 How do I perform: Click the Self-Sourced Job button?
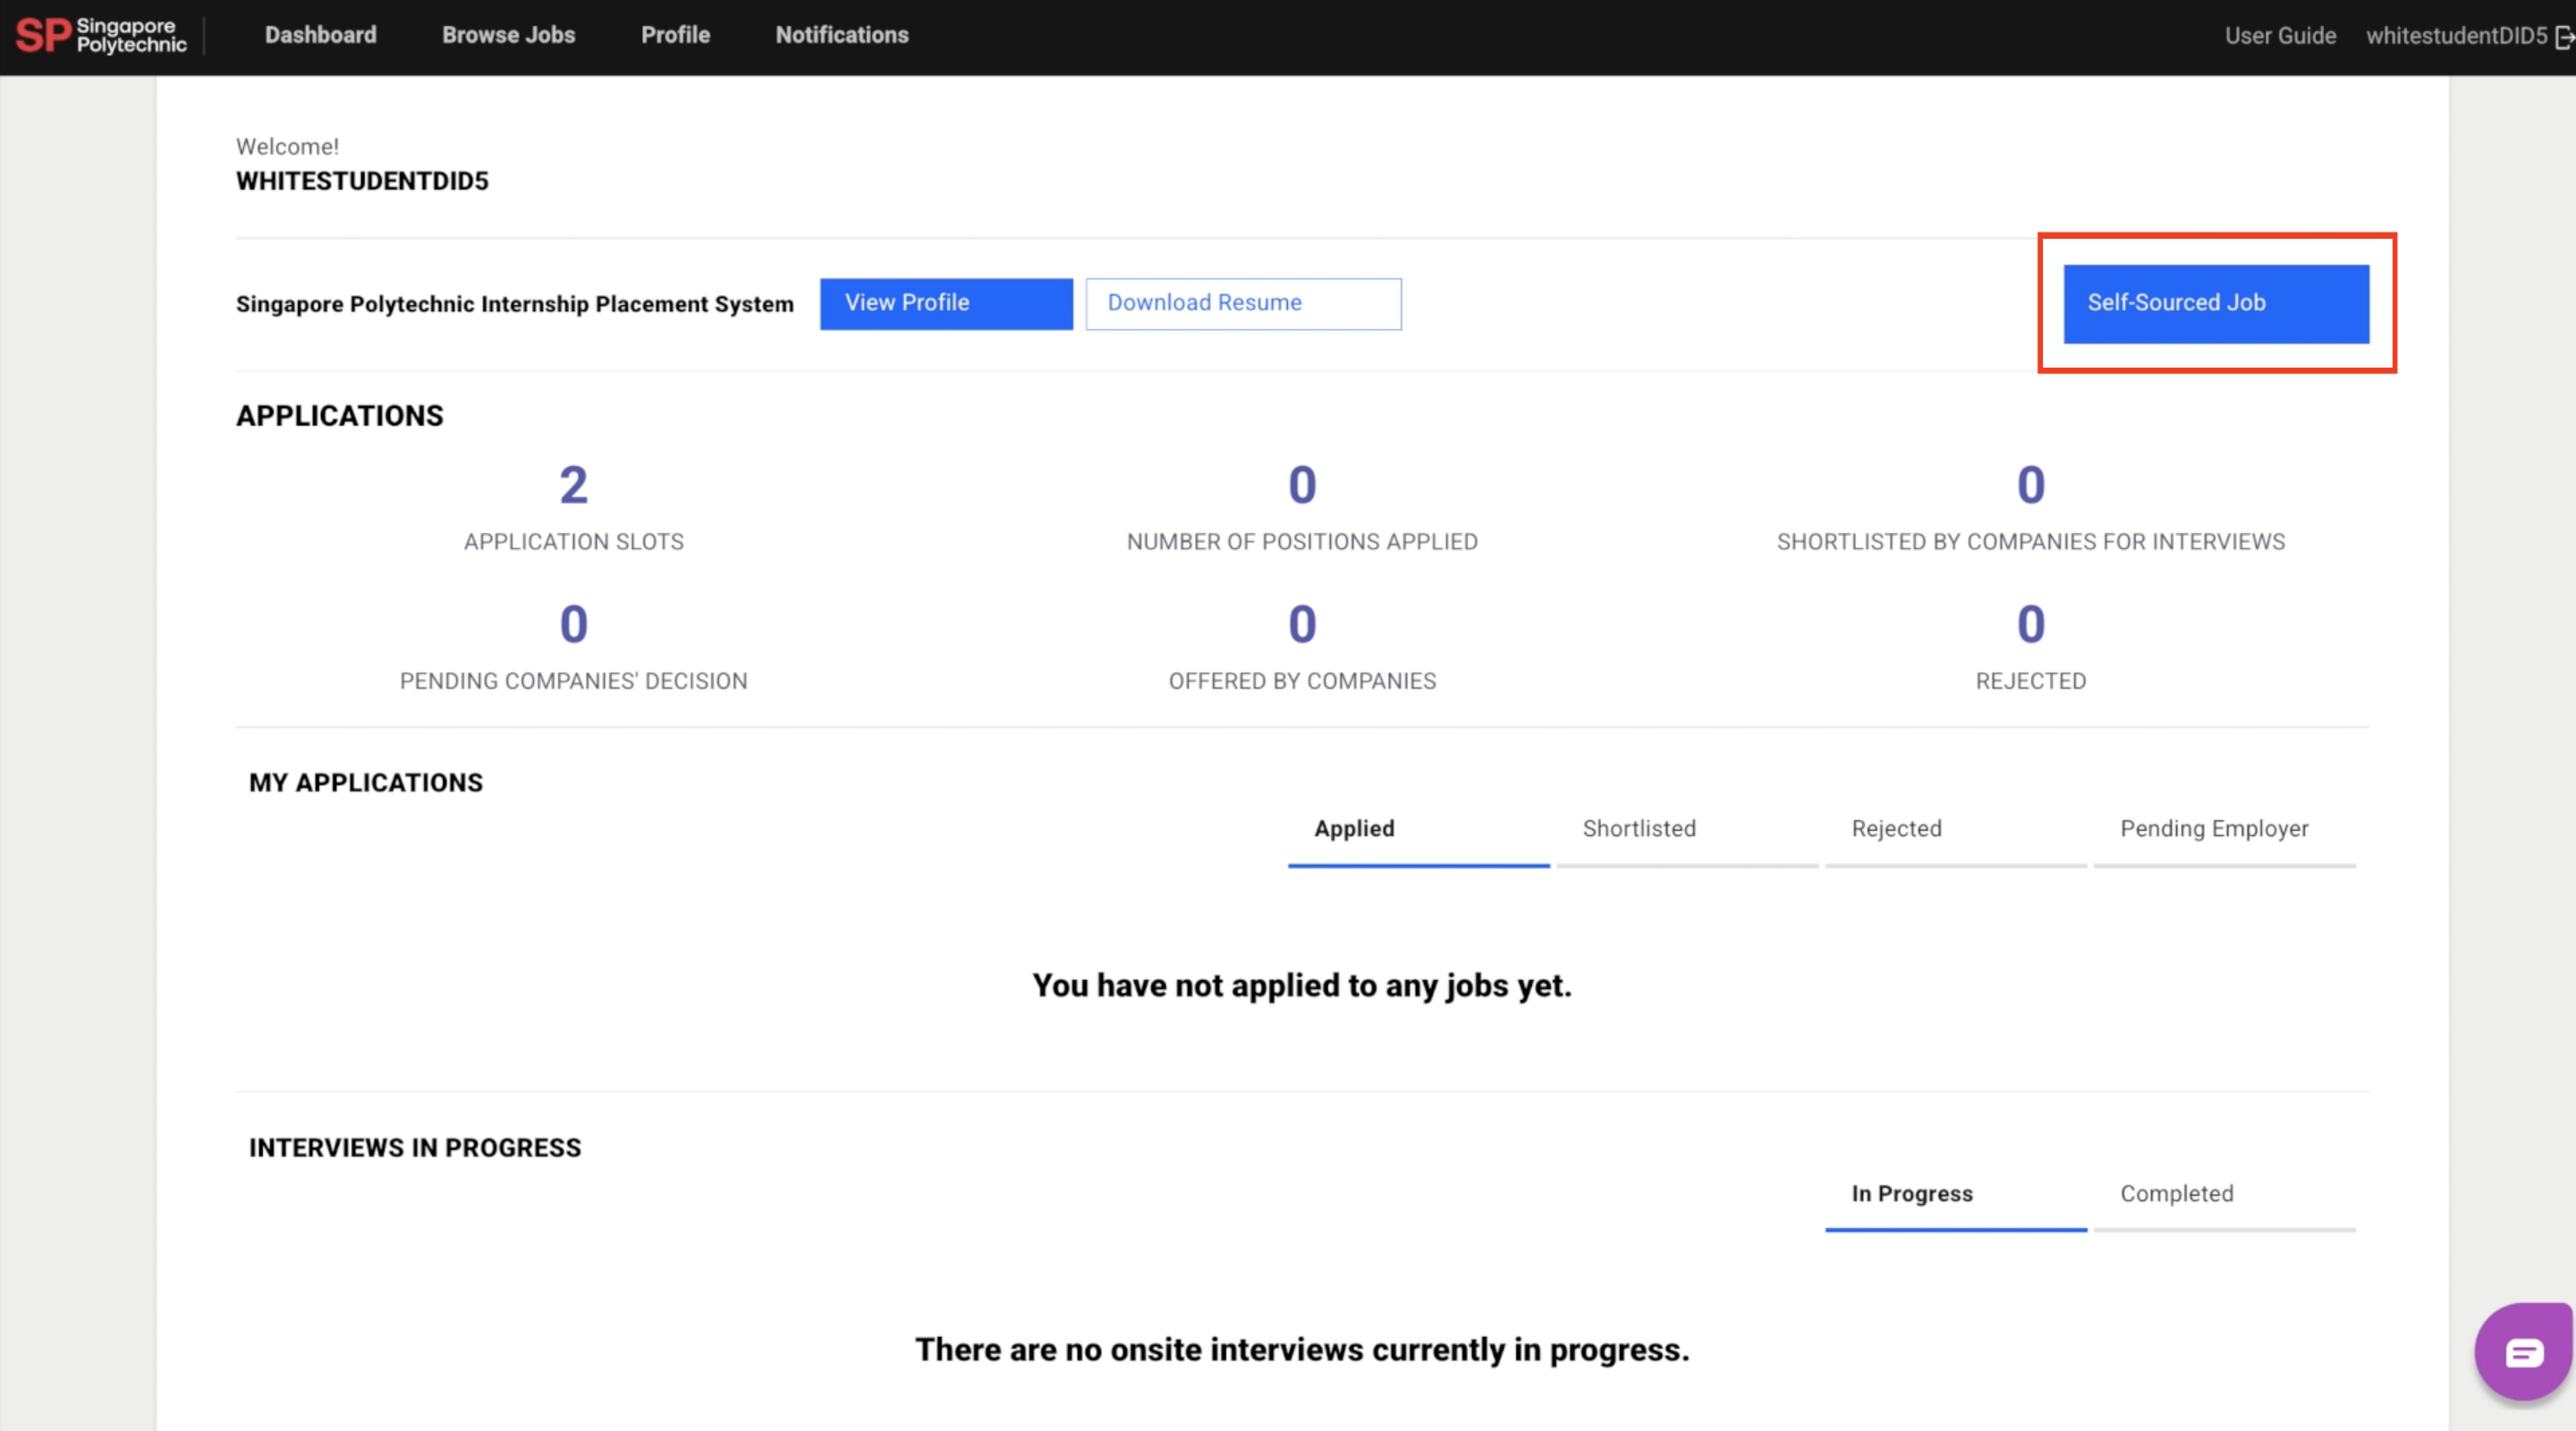click(x=2216, y=303)
